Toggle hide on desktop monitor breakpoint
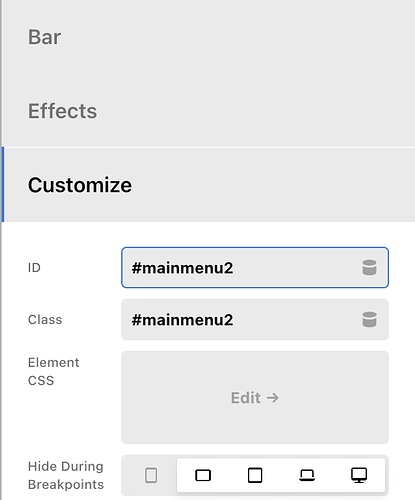Image resolution: width=415 pixels, height=500 pixels. 359,475
